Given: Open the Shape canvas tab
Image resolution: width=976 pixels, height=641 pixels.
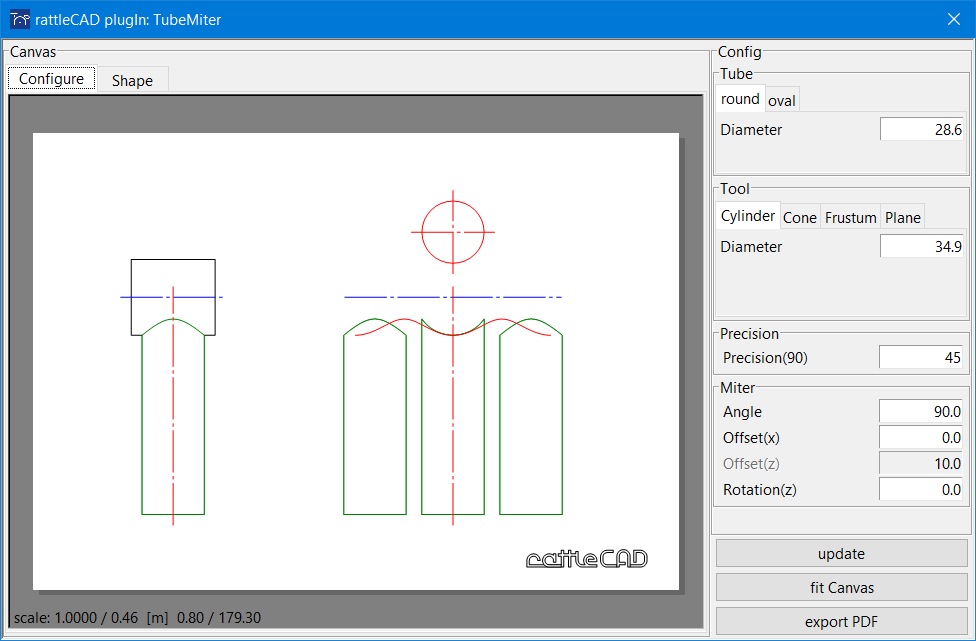Looking at the screenshot, I should click(133, 80).
